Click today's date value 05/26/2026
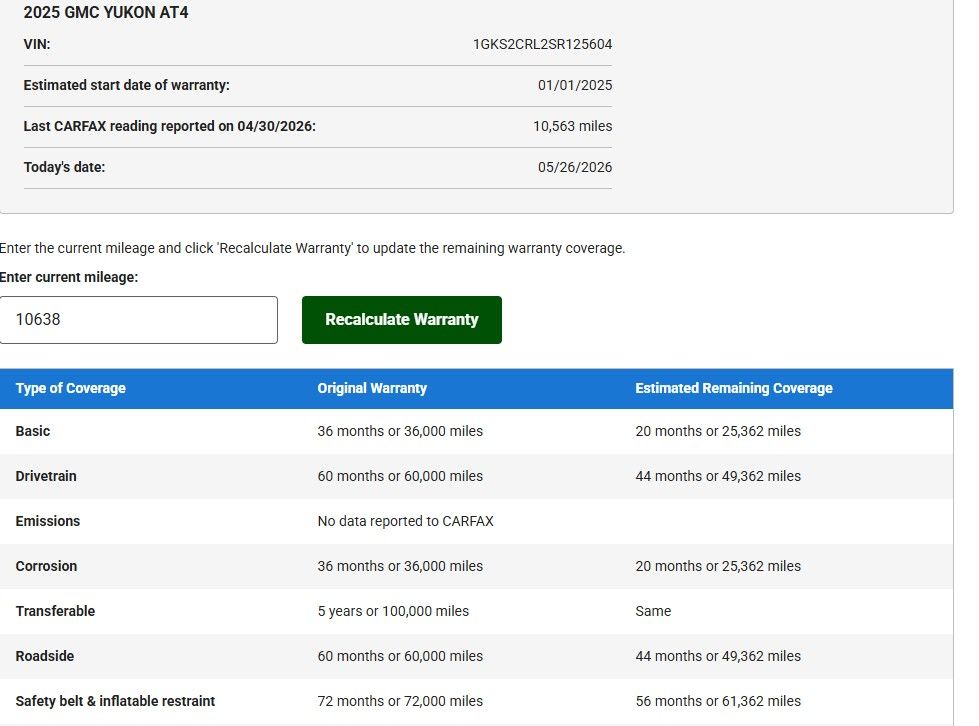 (574, 167)
